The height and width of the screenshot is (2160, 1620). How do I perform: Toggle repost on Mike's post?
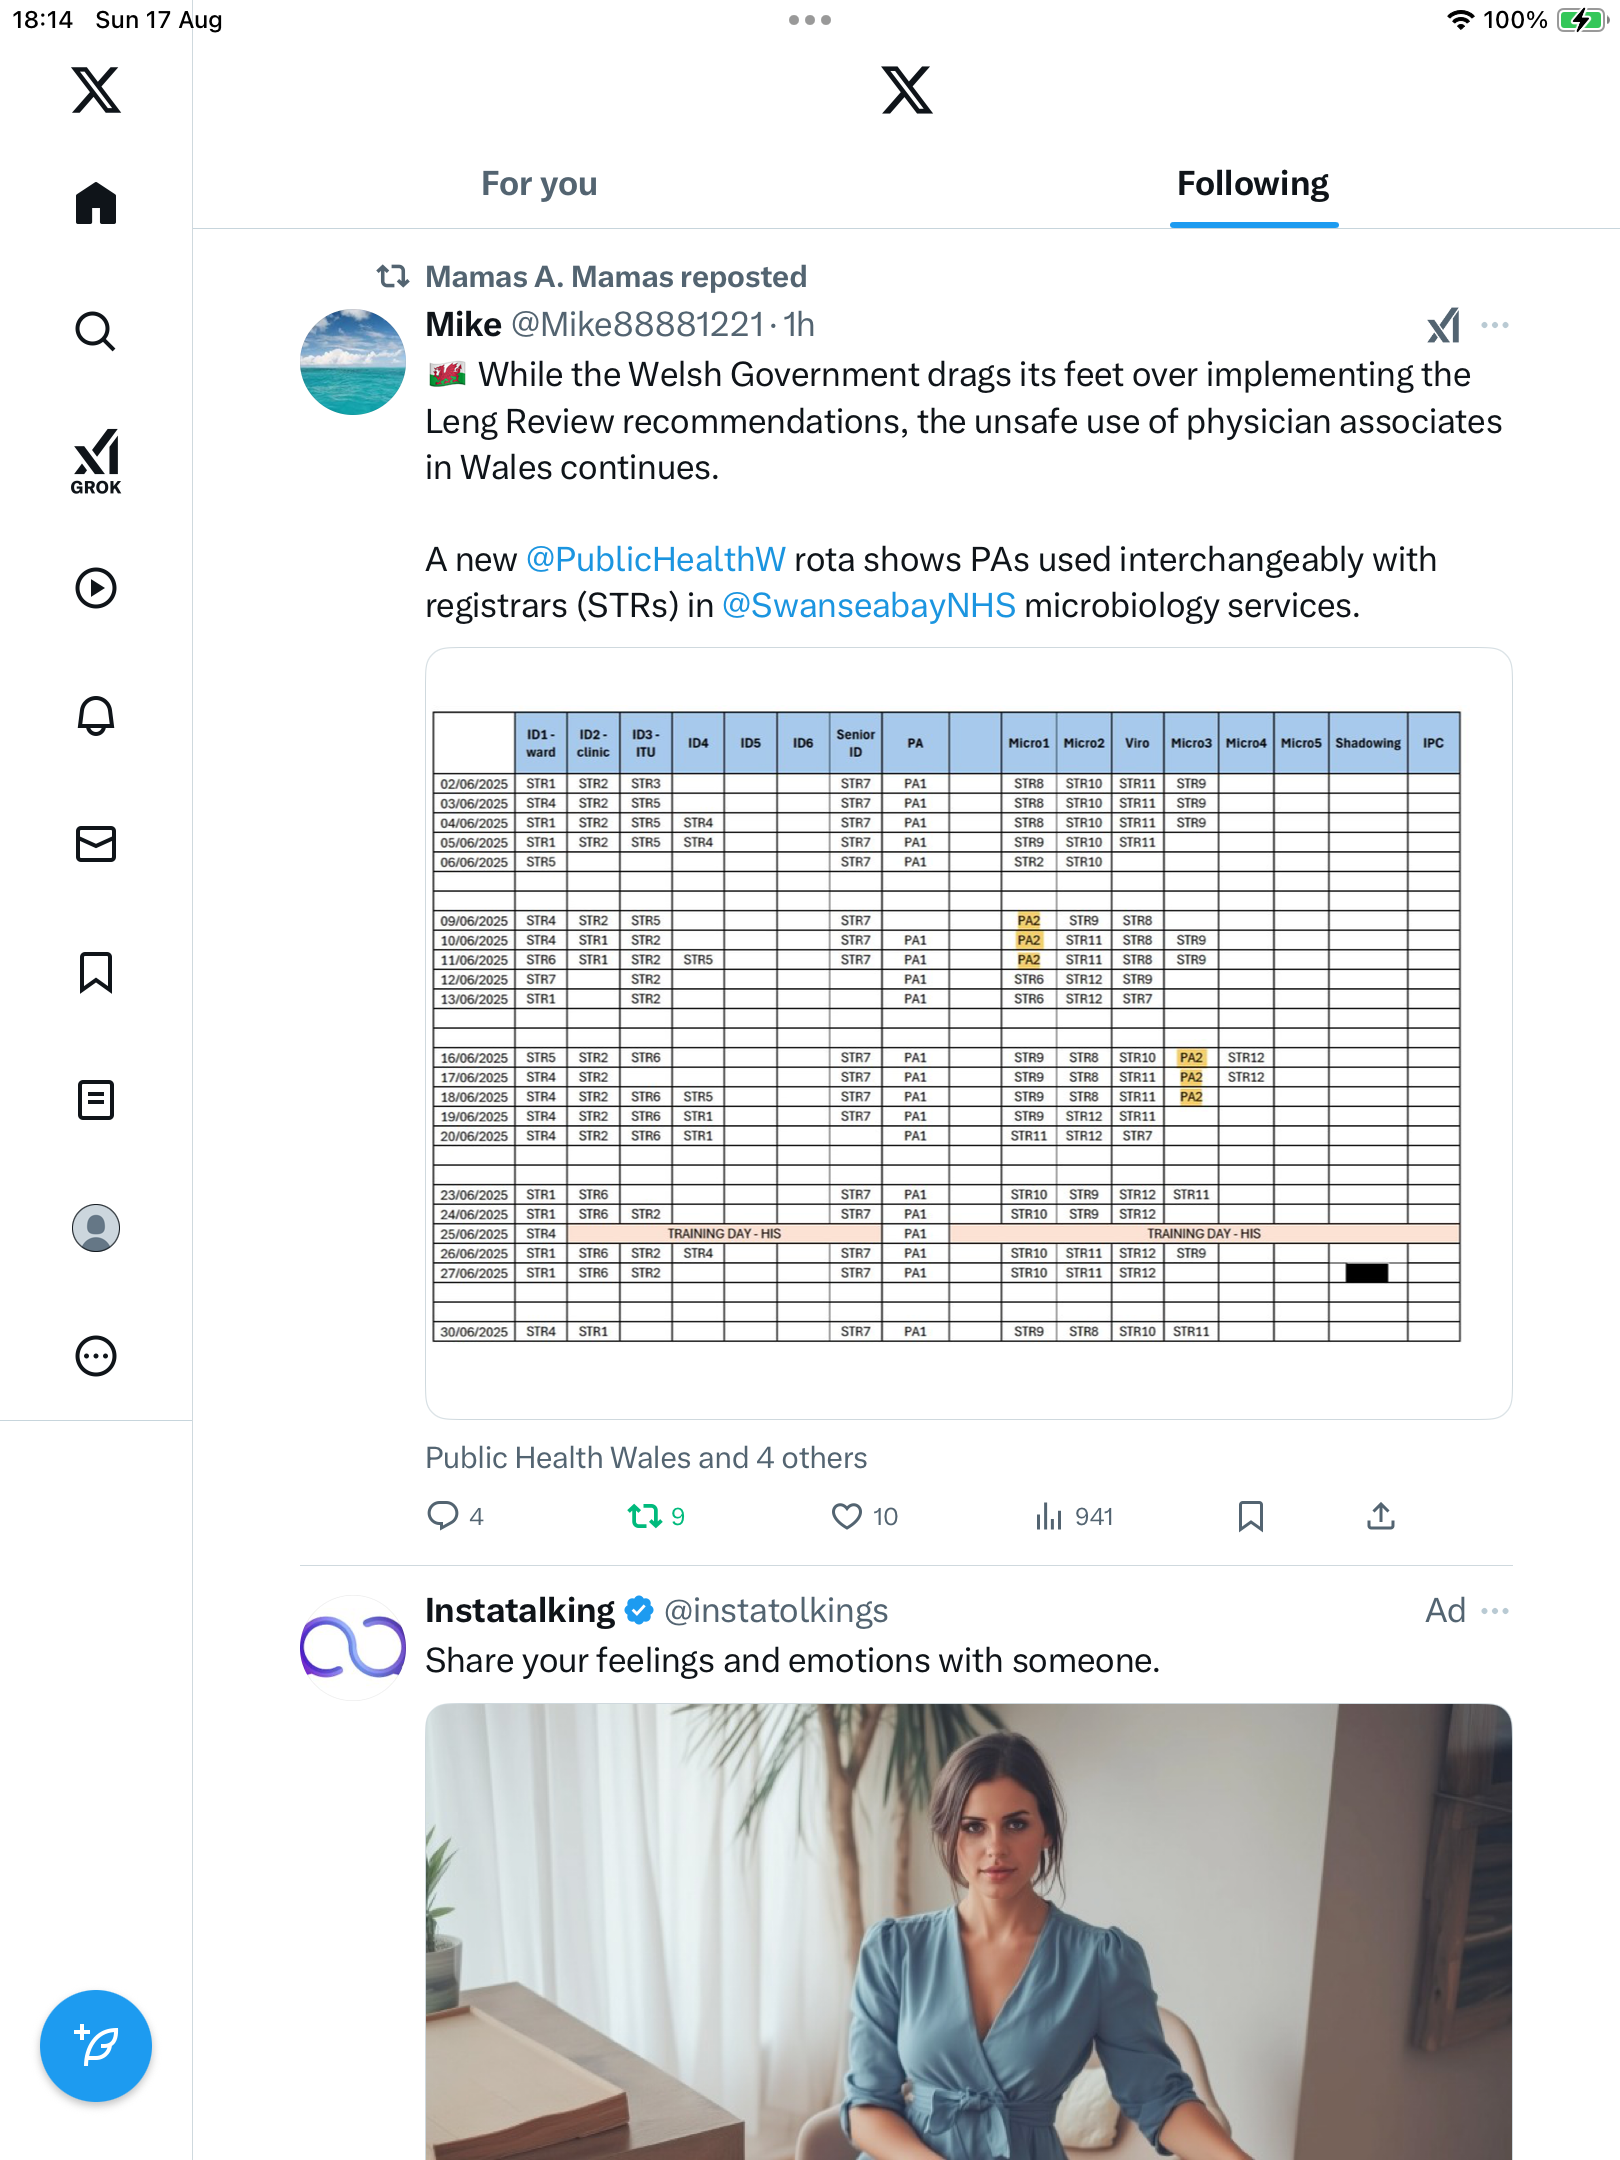(x=645, y=1516)
